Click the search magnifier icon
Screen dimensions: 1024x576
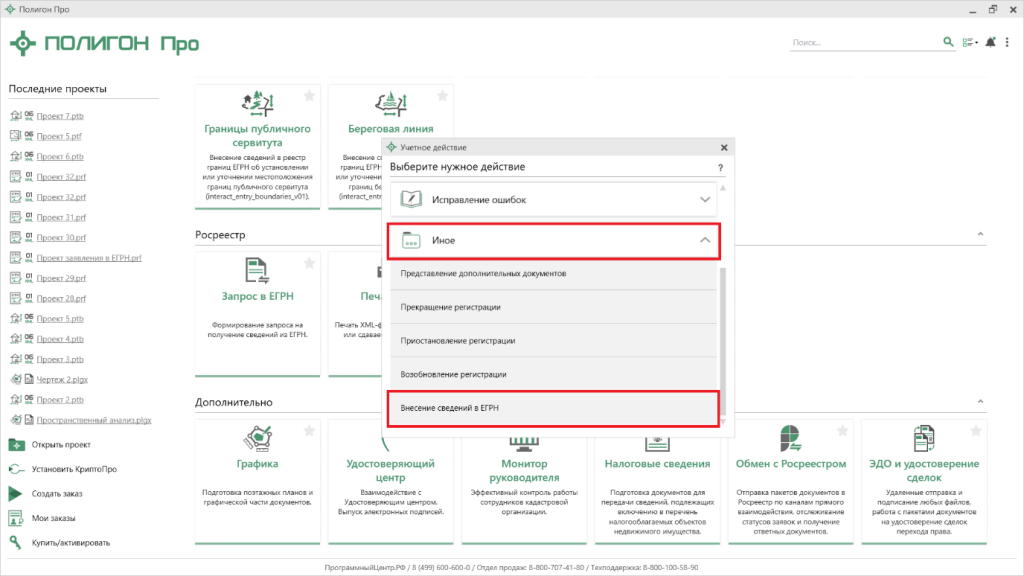pos(948,42)
